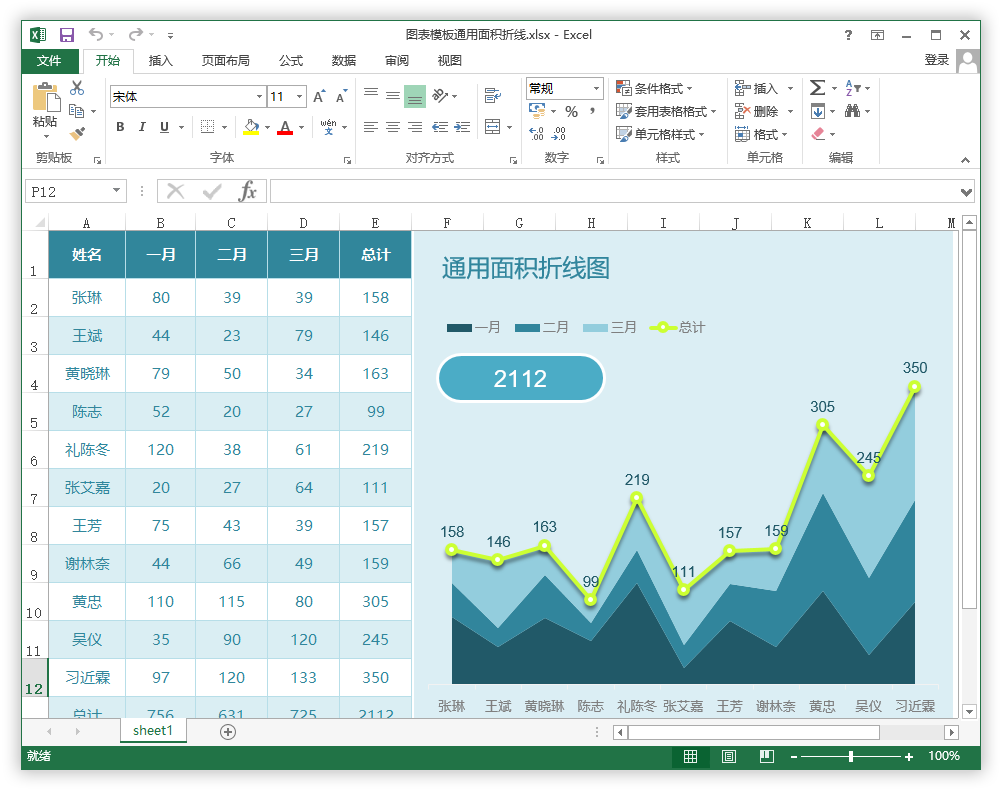Open the font size dropdown

[299, 96]
